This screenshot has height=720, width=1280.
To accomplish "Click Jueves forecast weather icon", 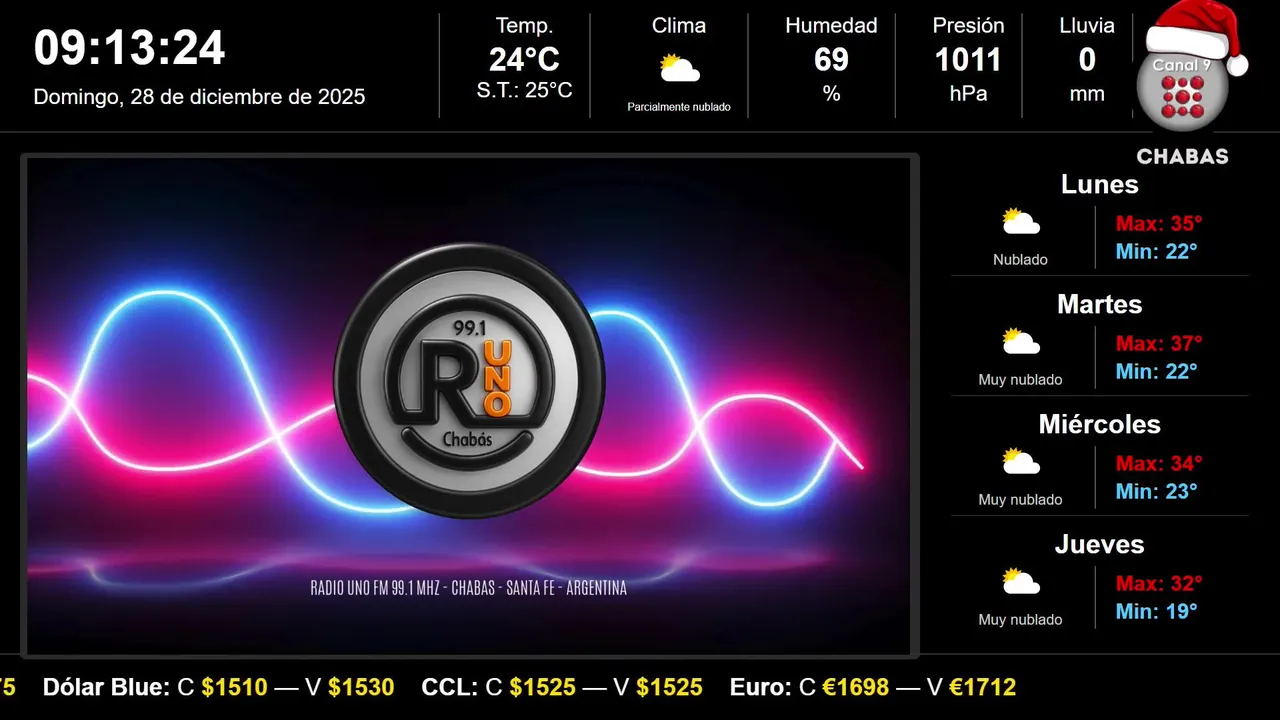I will [x=1021, y=582].
